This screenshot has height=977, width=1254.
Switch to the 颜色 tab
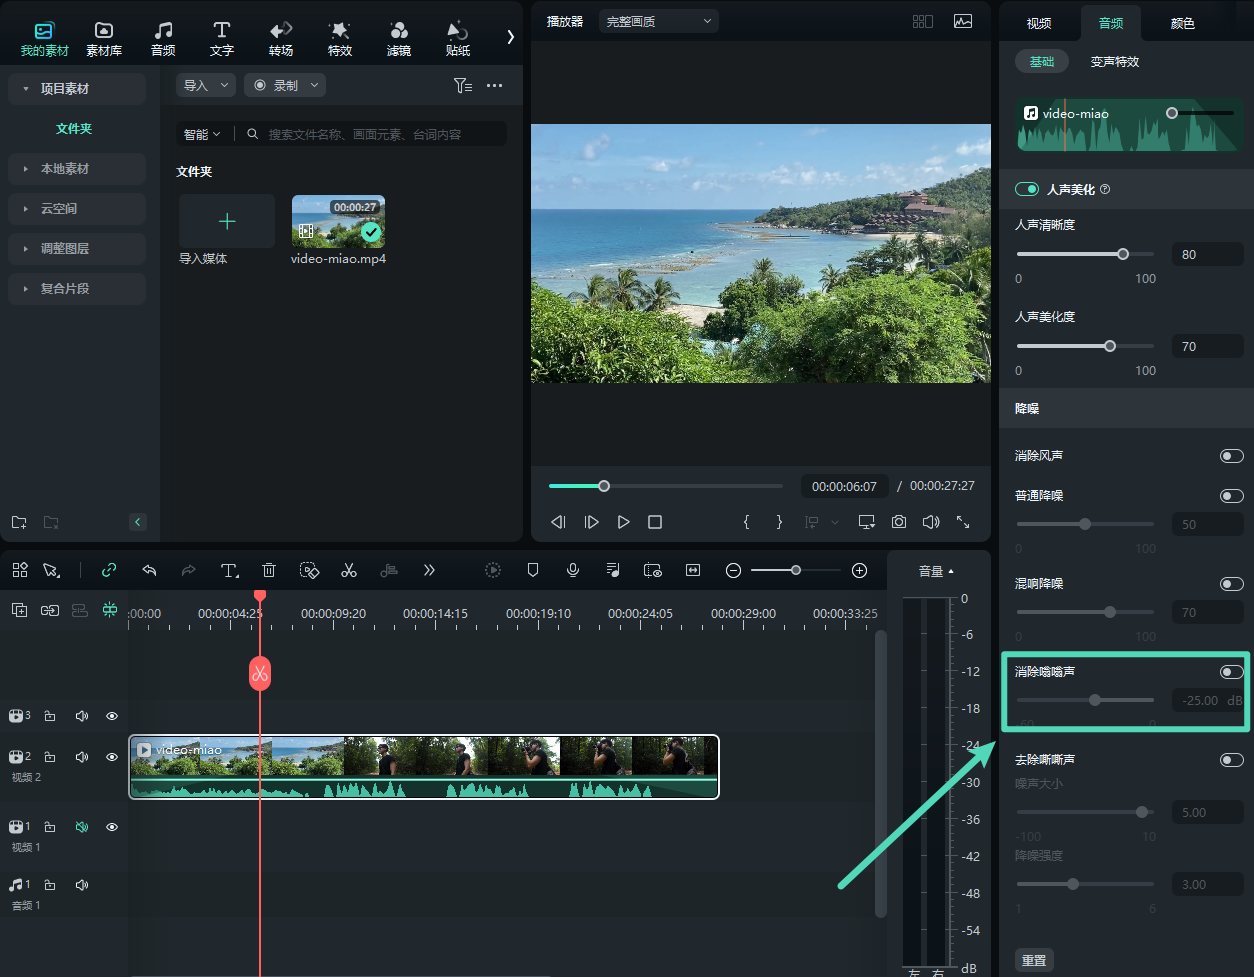[x=1182, y=23]
